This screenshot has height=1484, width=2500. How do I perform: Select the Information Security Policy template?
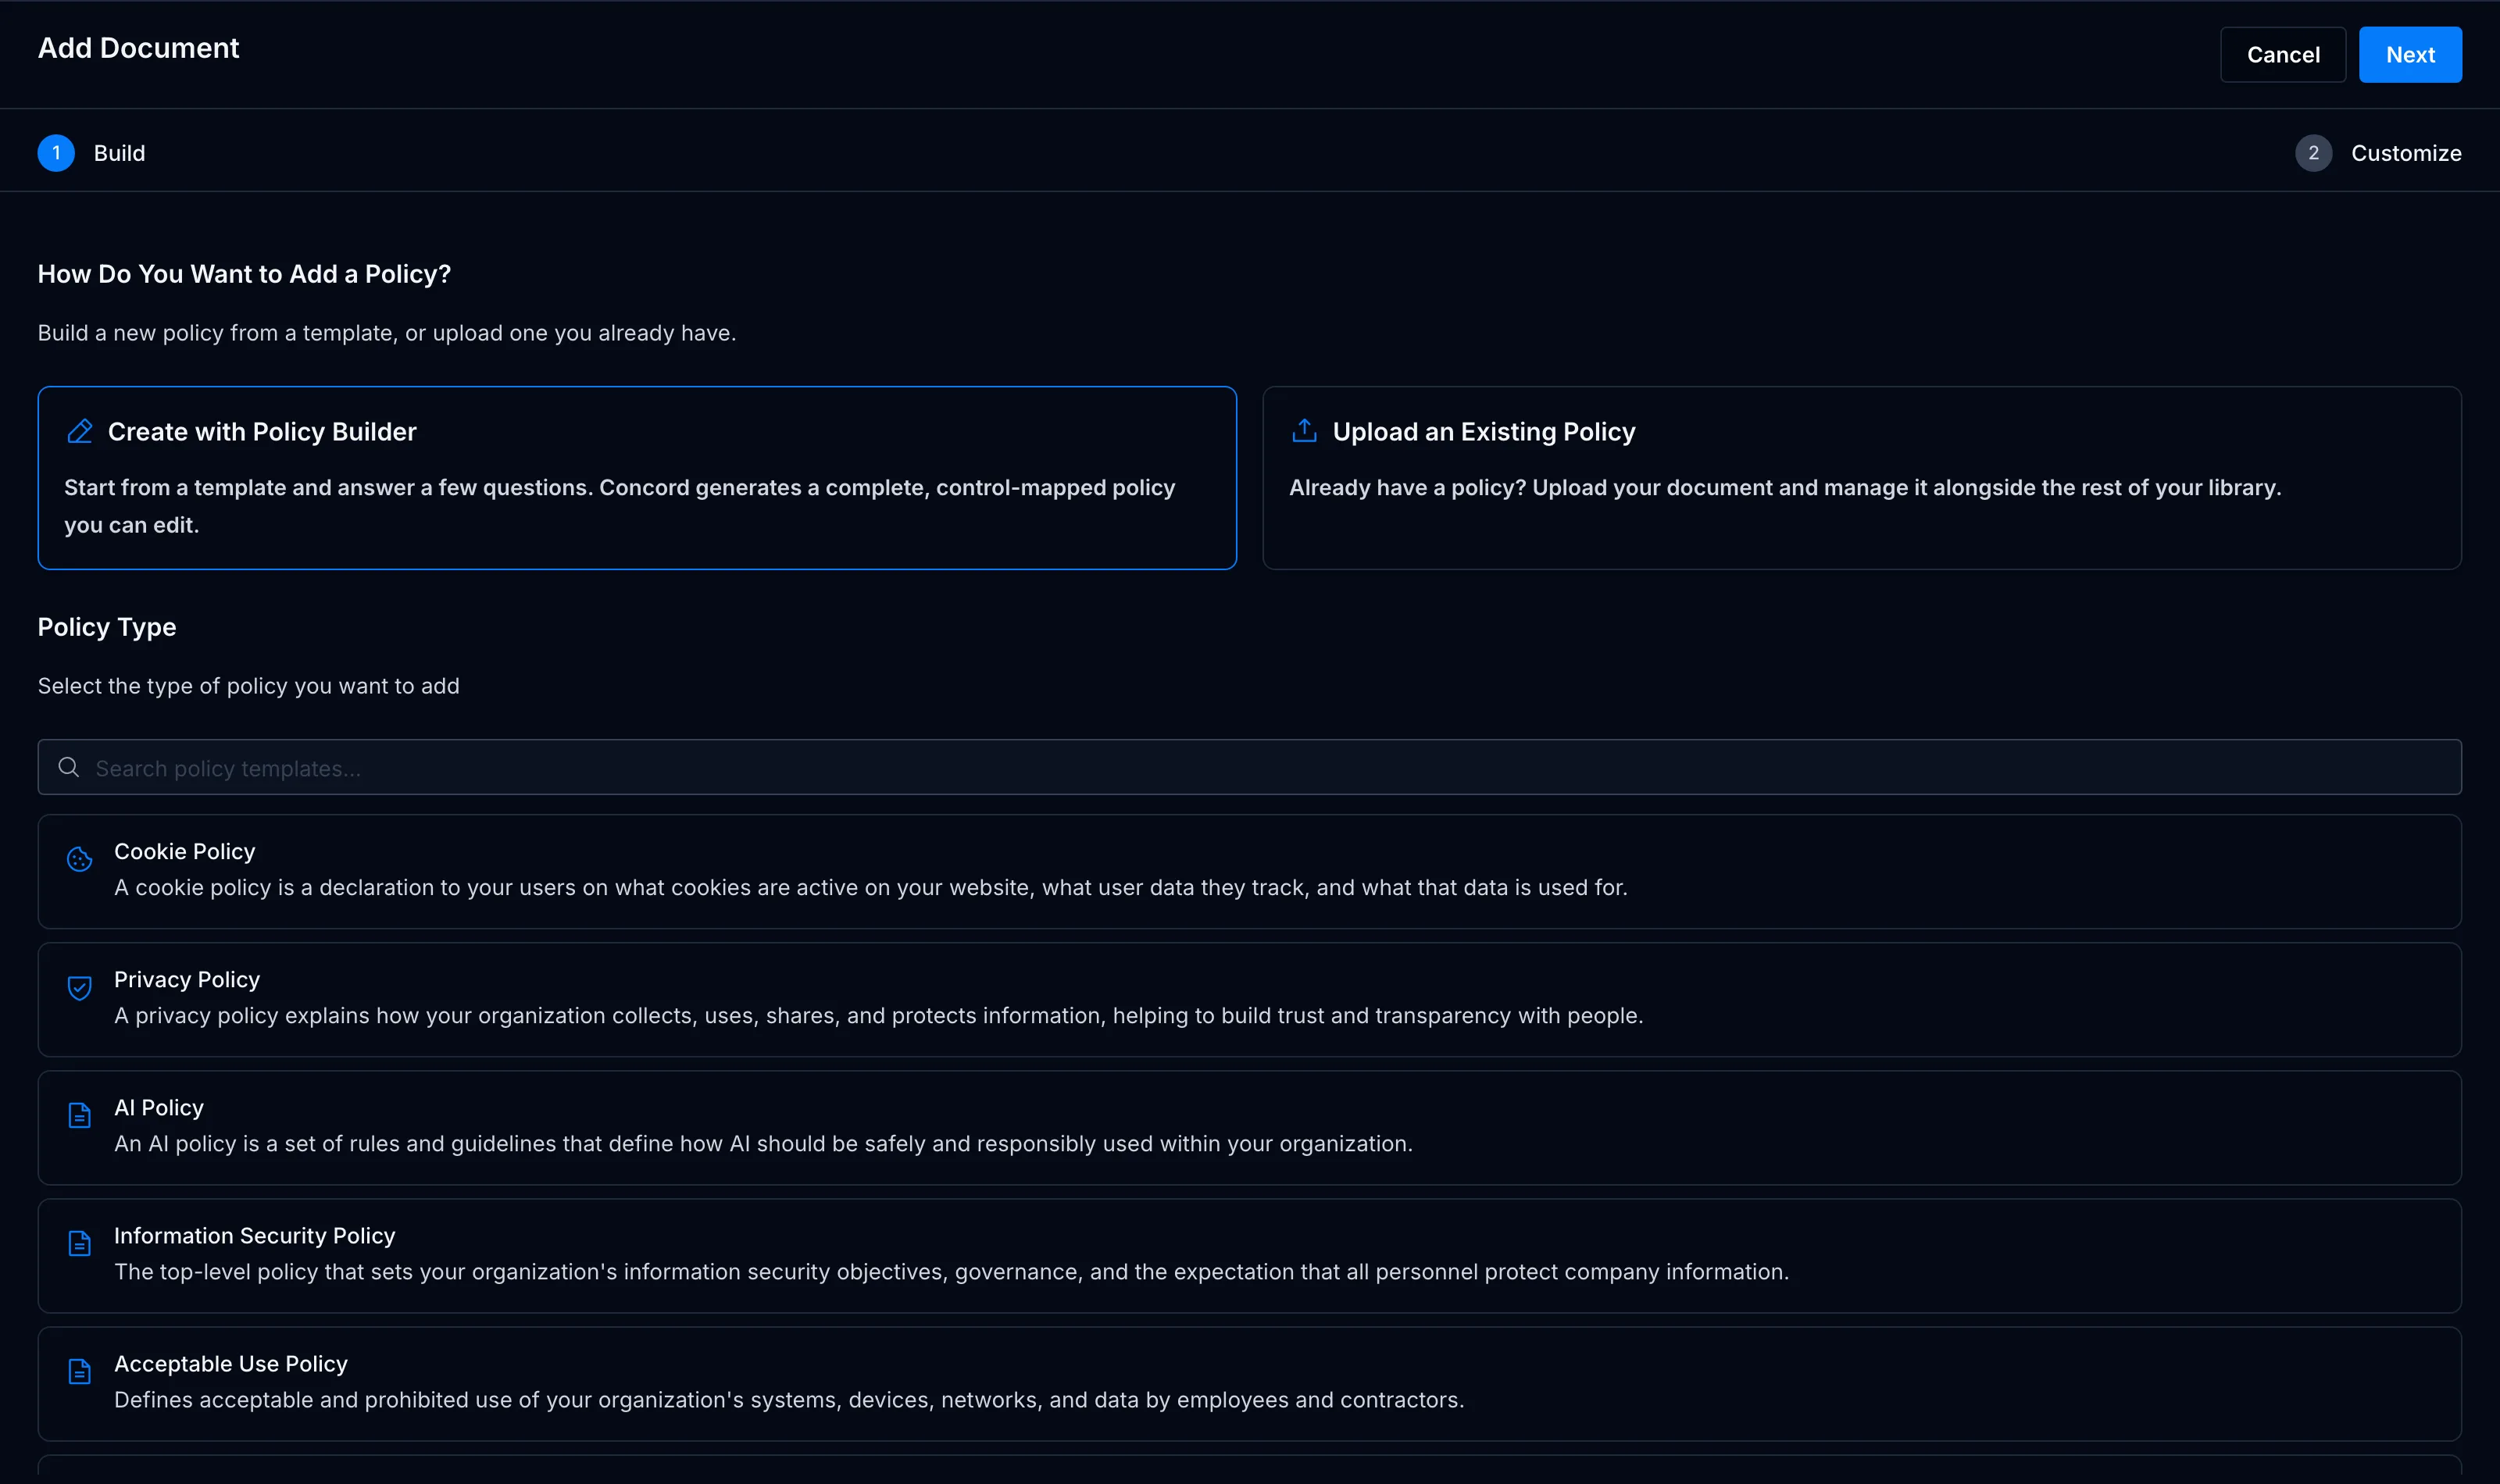coord(1250,1255)
